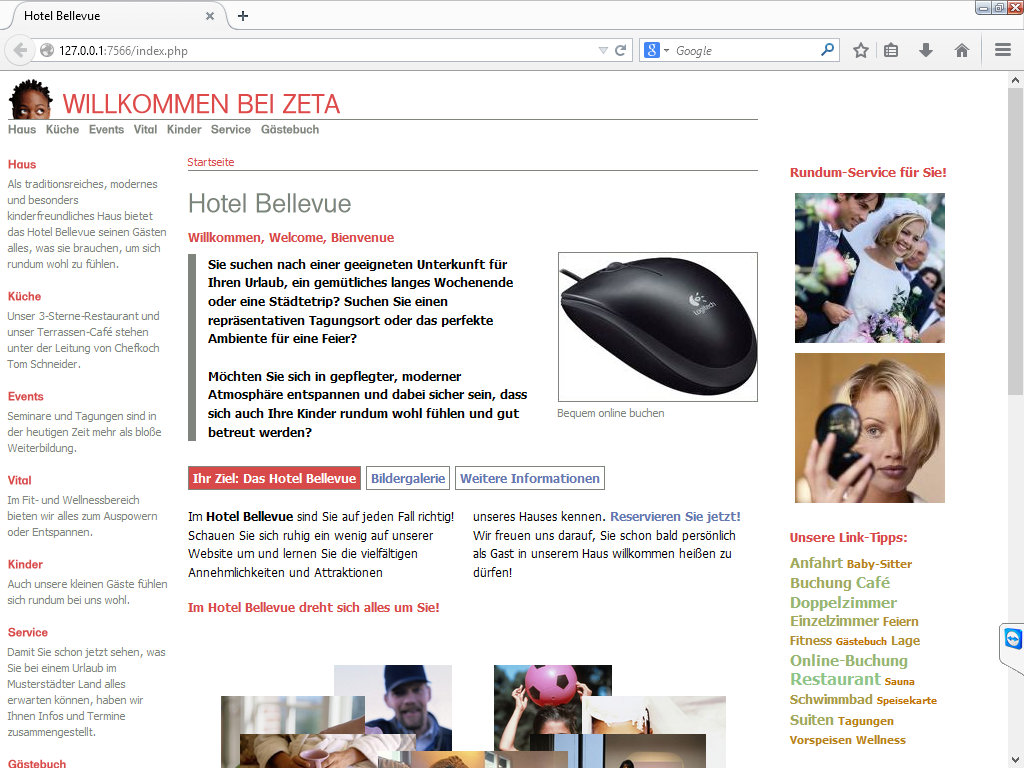Click the browser back arrow button
The width and height of the screenshot is (1024, 768).
click(20, 50)
